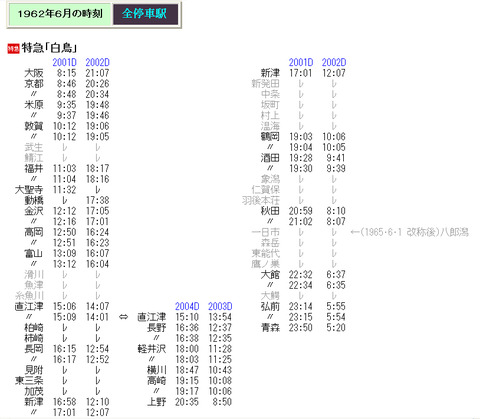Screen dimensions: 480x419
Task: Click the greyed 羽後本荘 station name
Action: pyautogui.click(x=261, y=201)
